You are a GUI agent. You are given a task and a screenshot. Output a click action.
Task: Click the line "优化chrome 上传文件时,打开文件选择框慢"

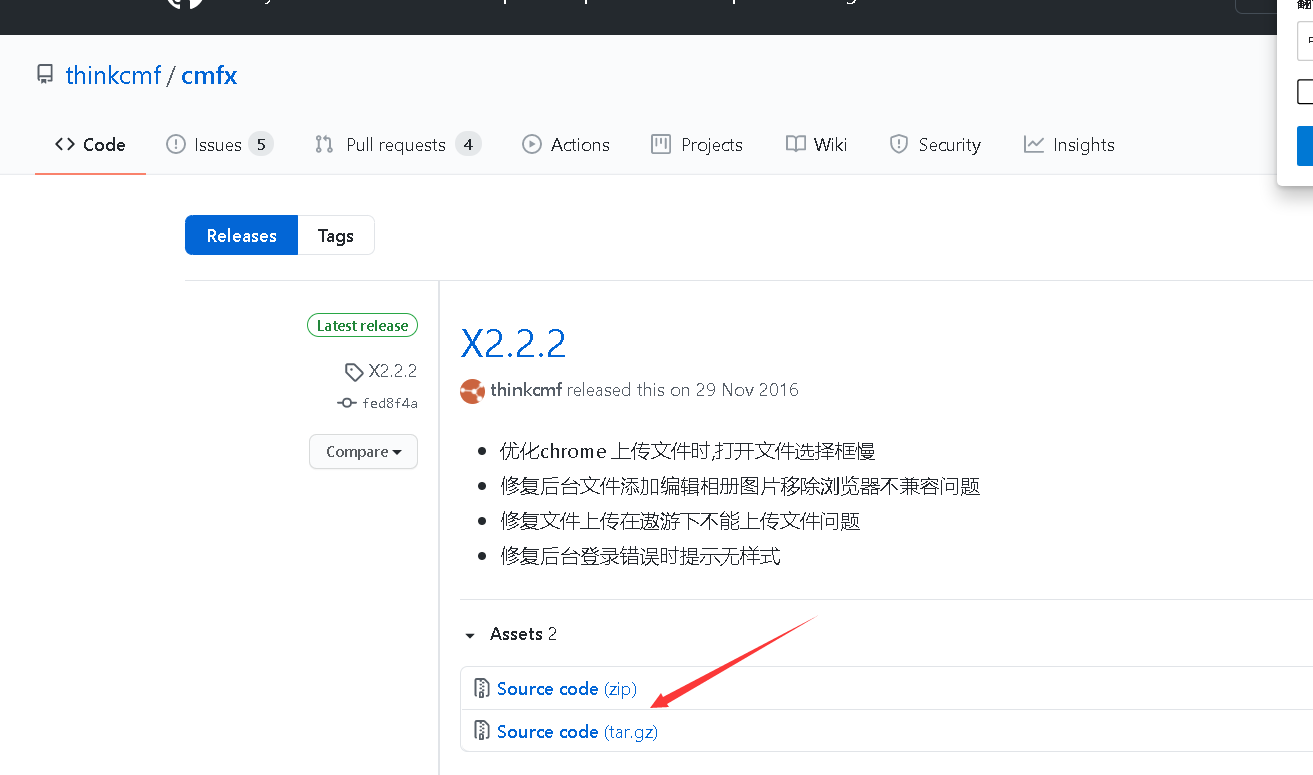pyautogui.click(x=688, y=452)
